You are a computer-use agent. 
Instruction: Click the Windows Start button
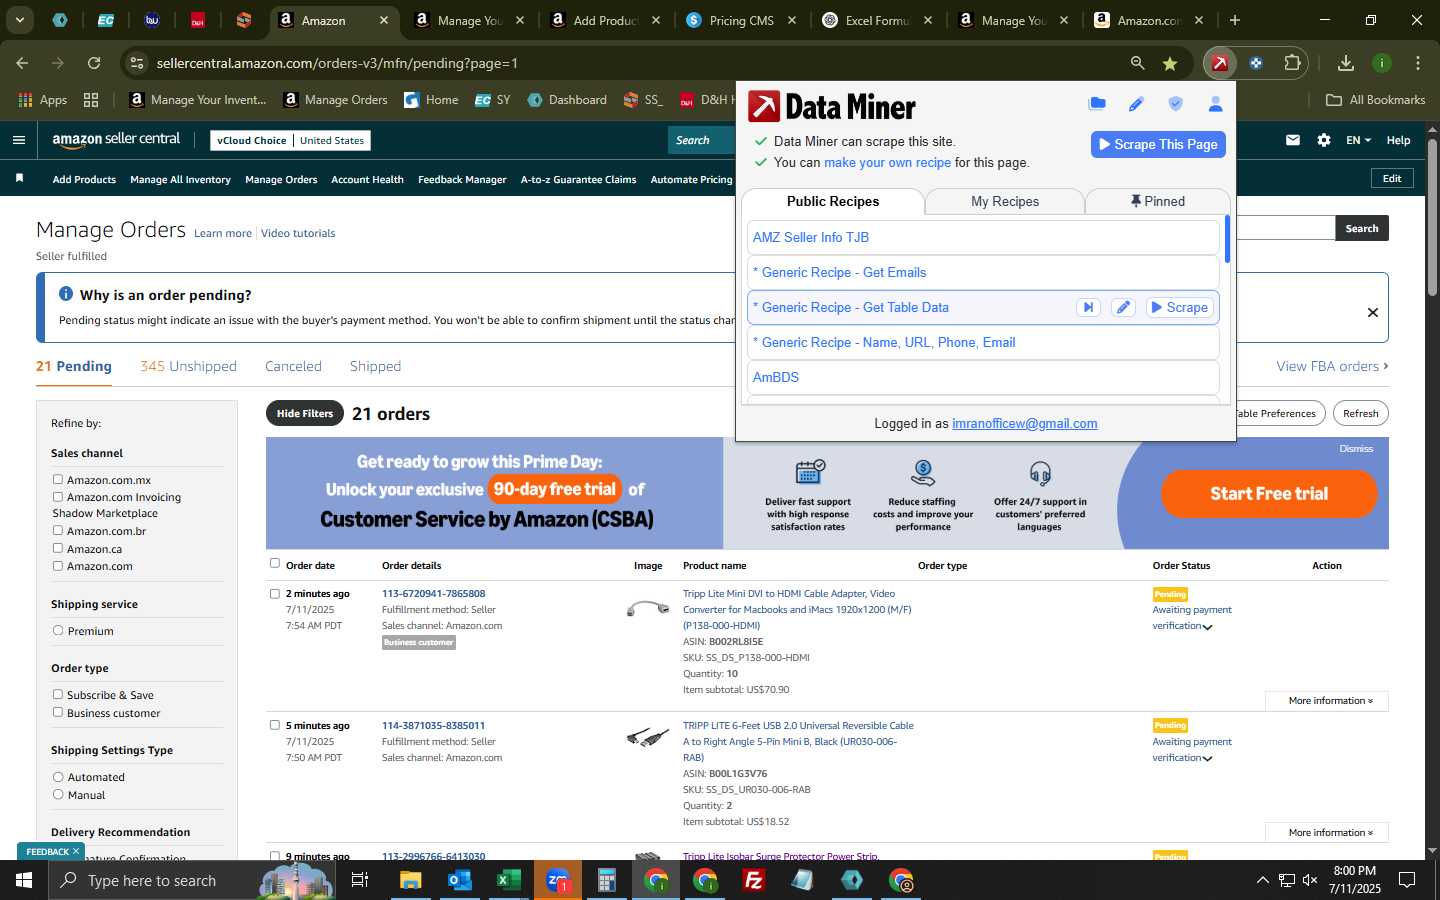(24, 880)
